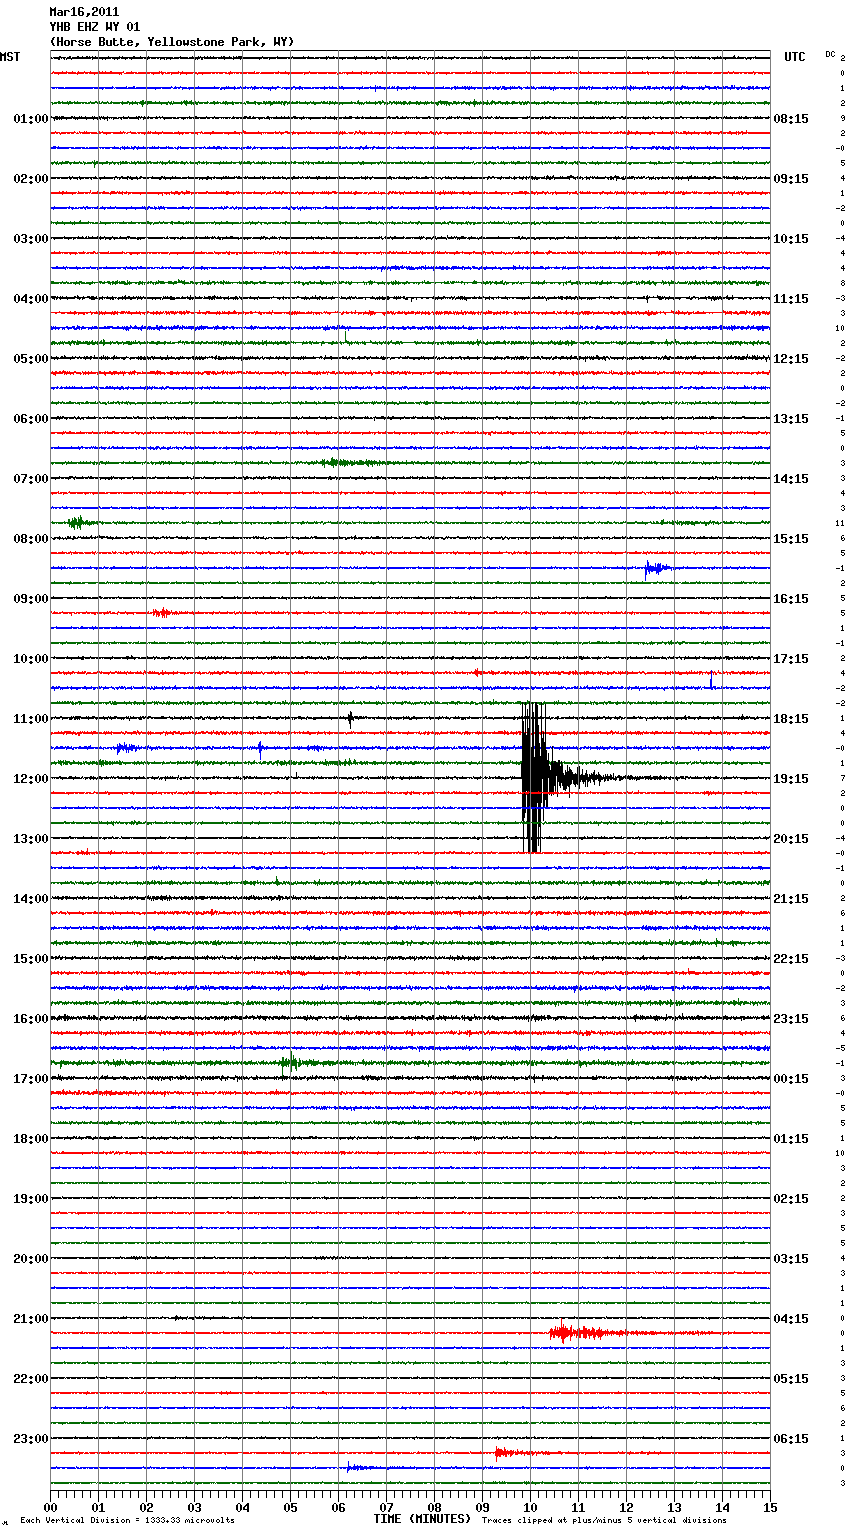Click the 00 minute mark on bottom axis

51,1507
